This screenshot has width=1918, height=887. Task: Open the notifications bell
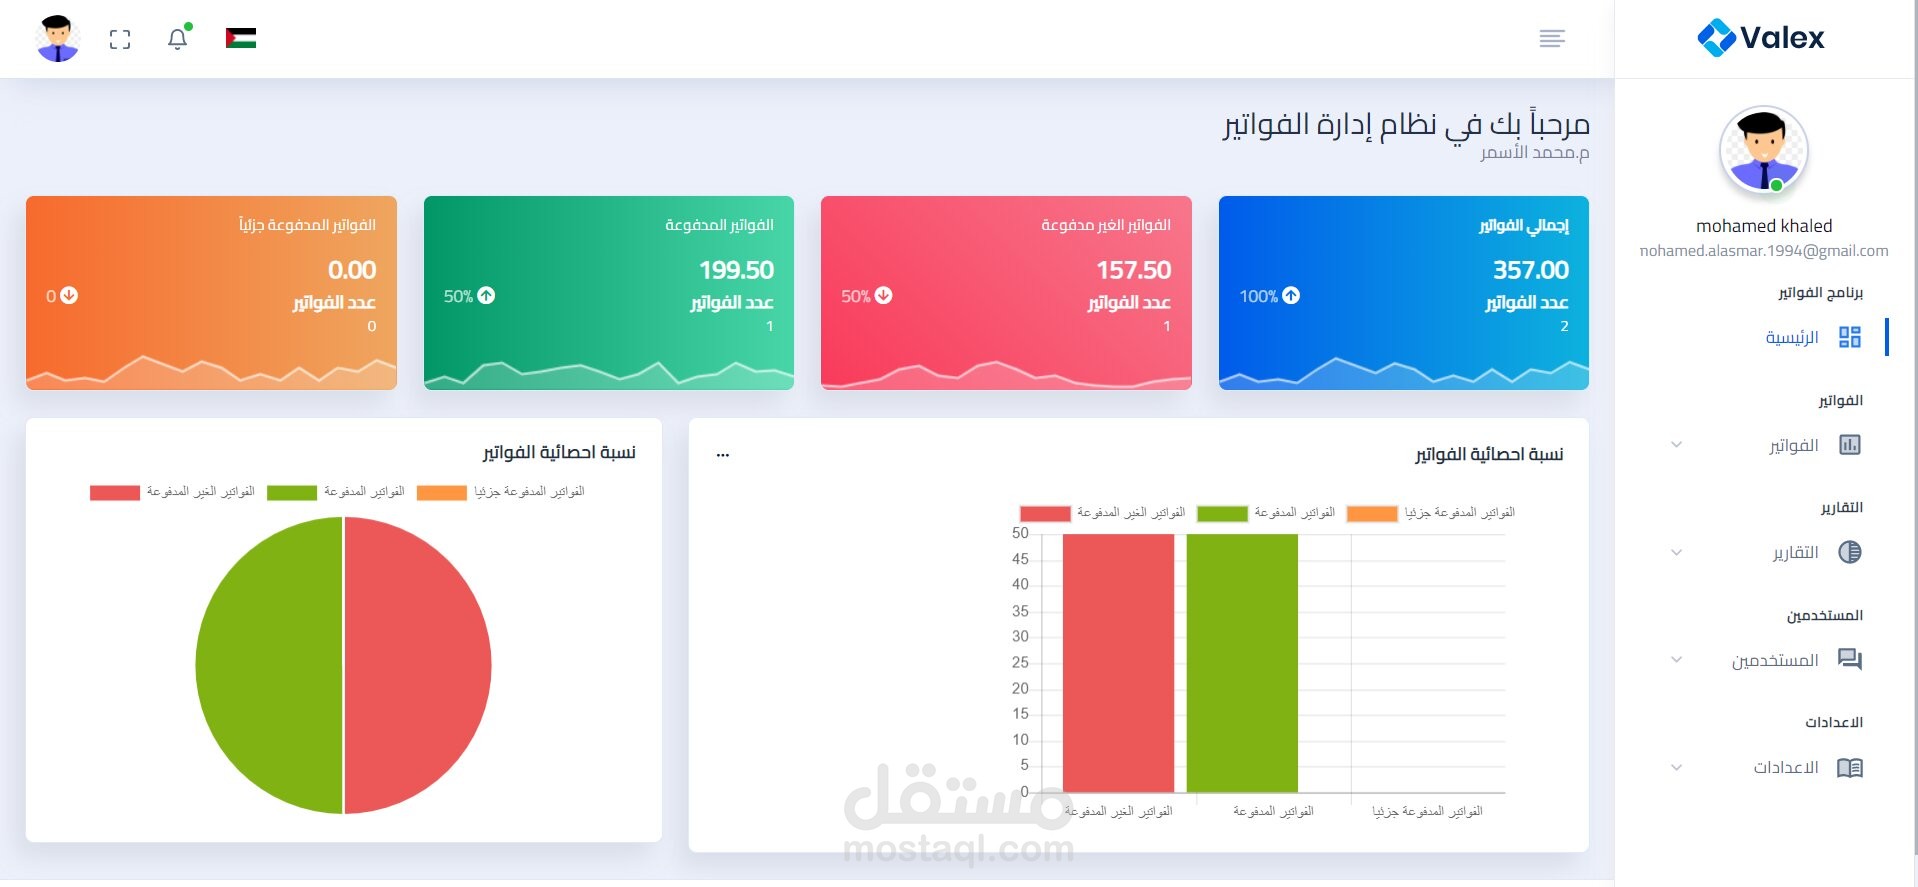178,38
